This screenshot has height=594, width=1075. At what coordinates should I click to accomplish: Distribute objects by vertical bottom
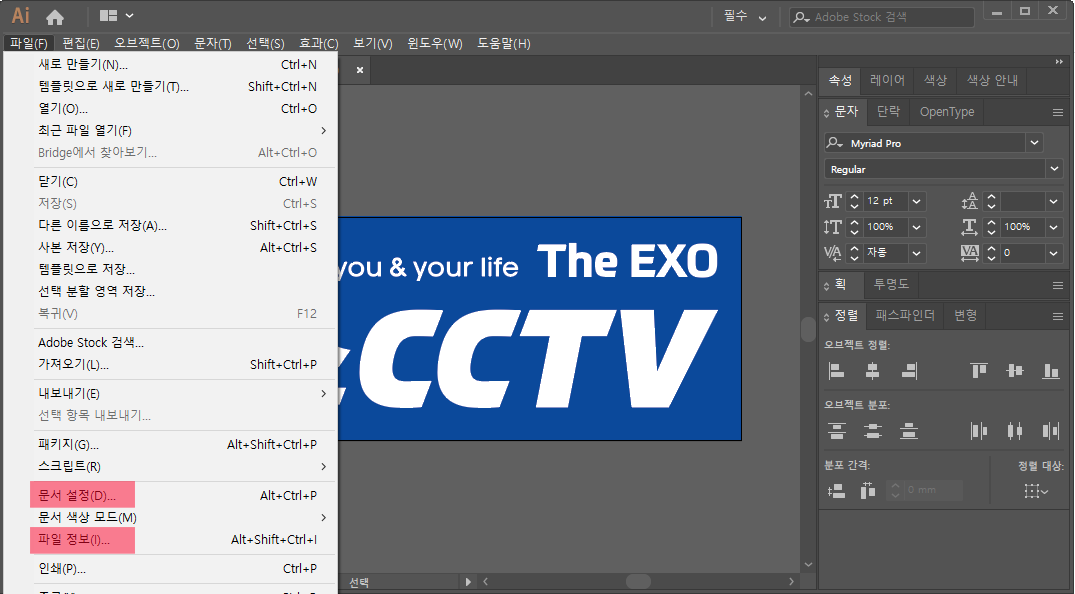click(x=909, y=431)
